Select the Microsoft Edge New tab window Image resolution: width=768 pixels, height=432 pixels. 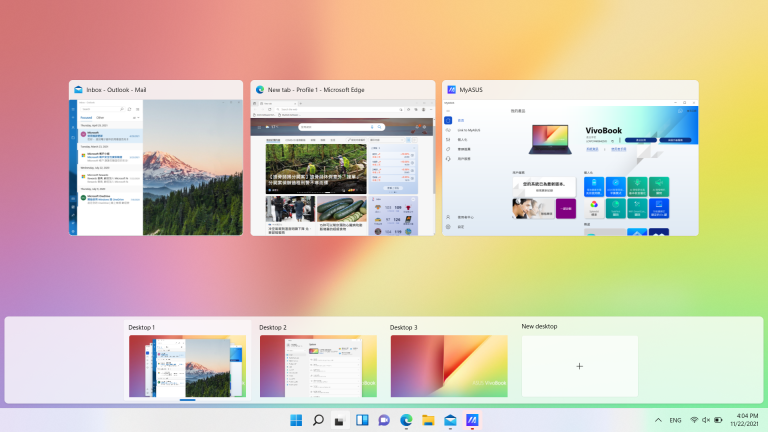click(x=343, y=158)
